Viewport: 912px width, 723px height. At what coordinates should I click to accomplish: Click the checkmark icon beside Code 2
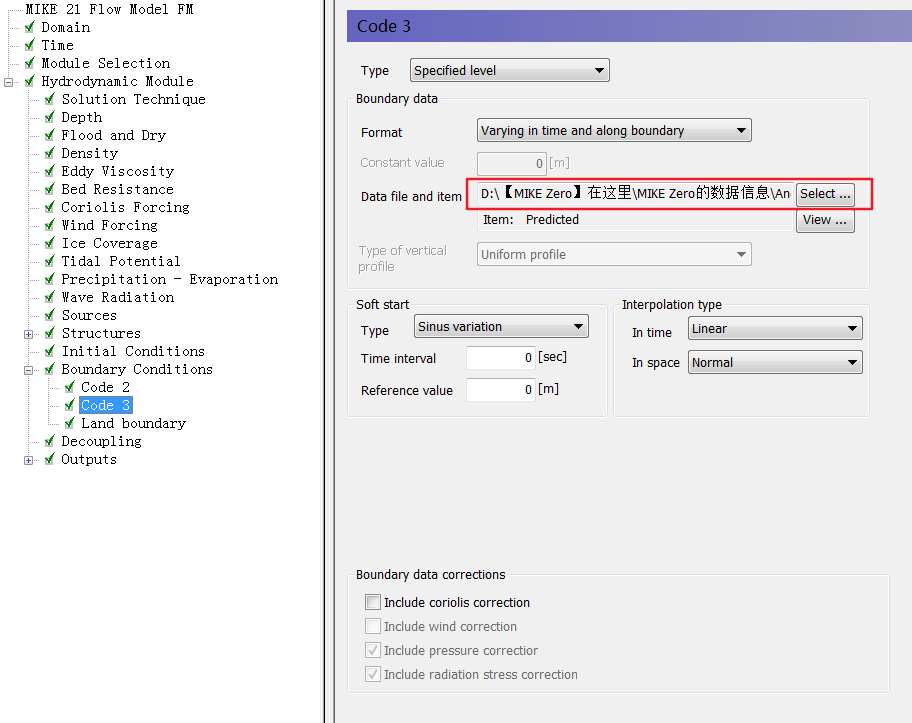pos(70,387)
